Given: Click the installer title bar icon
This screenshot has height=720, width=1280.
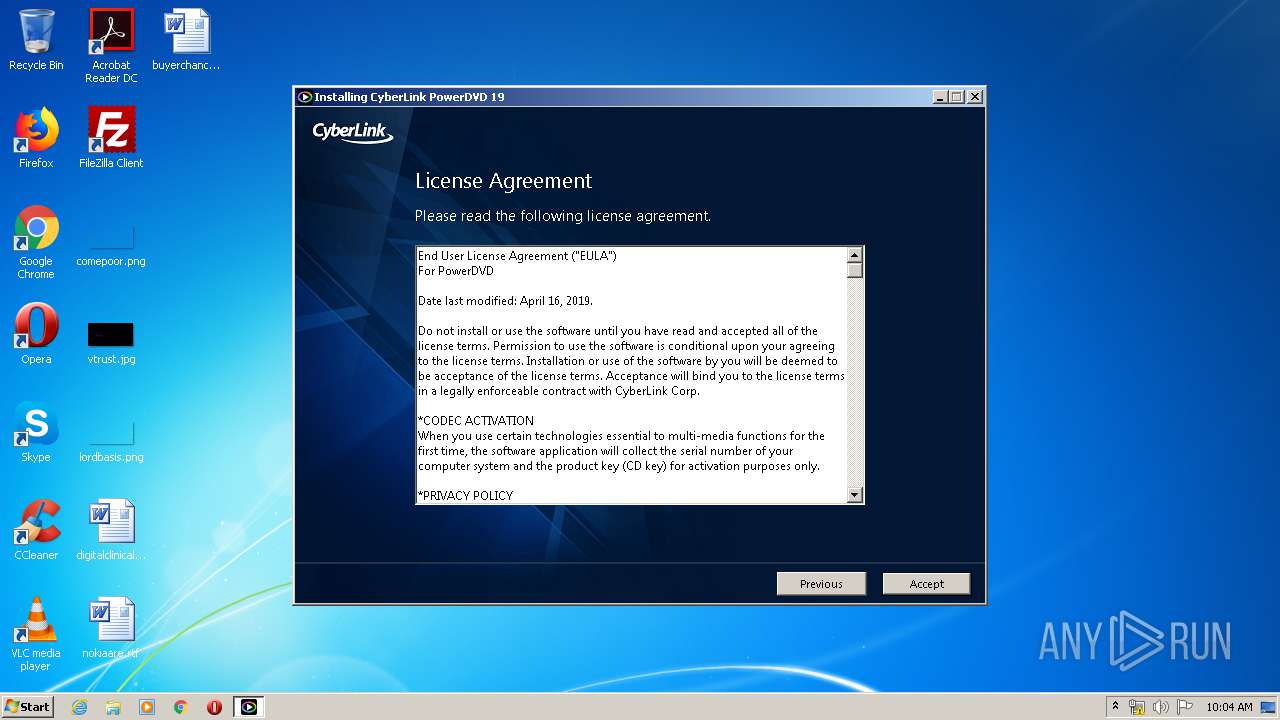Looking at the screenshot, I should [305, 97].
